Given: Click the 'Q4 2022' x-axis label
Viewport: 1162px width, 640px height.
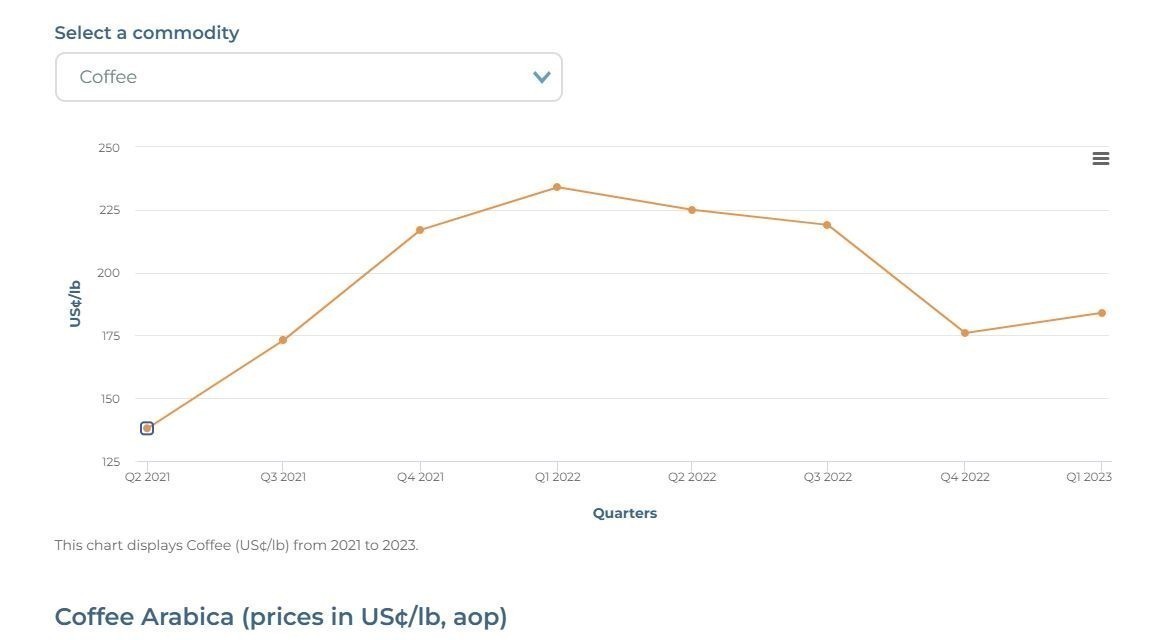Looking at the screenshot, I should (x=965, y=477).
